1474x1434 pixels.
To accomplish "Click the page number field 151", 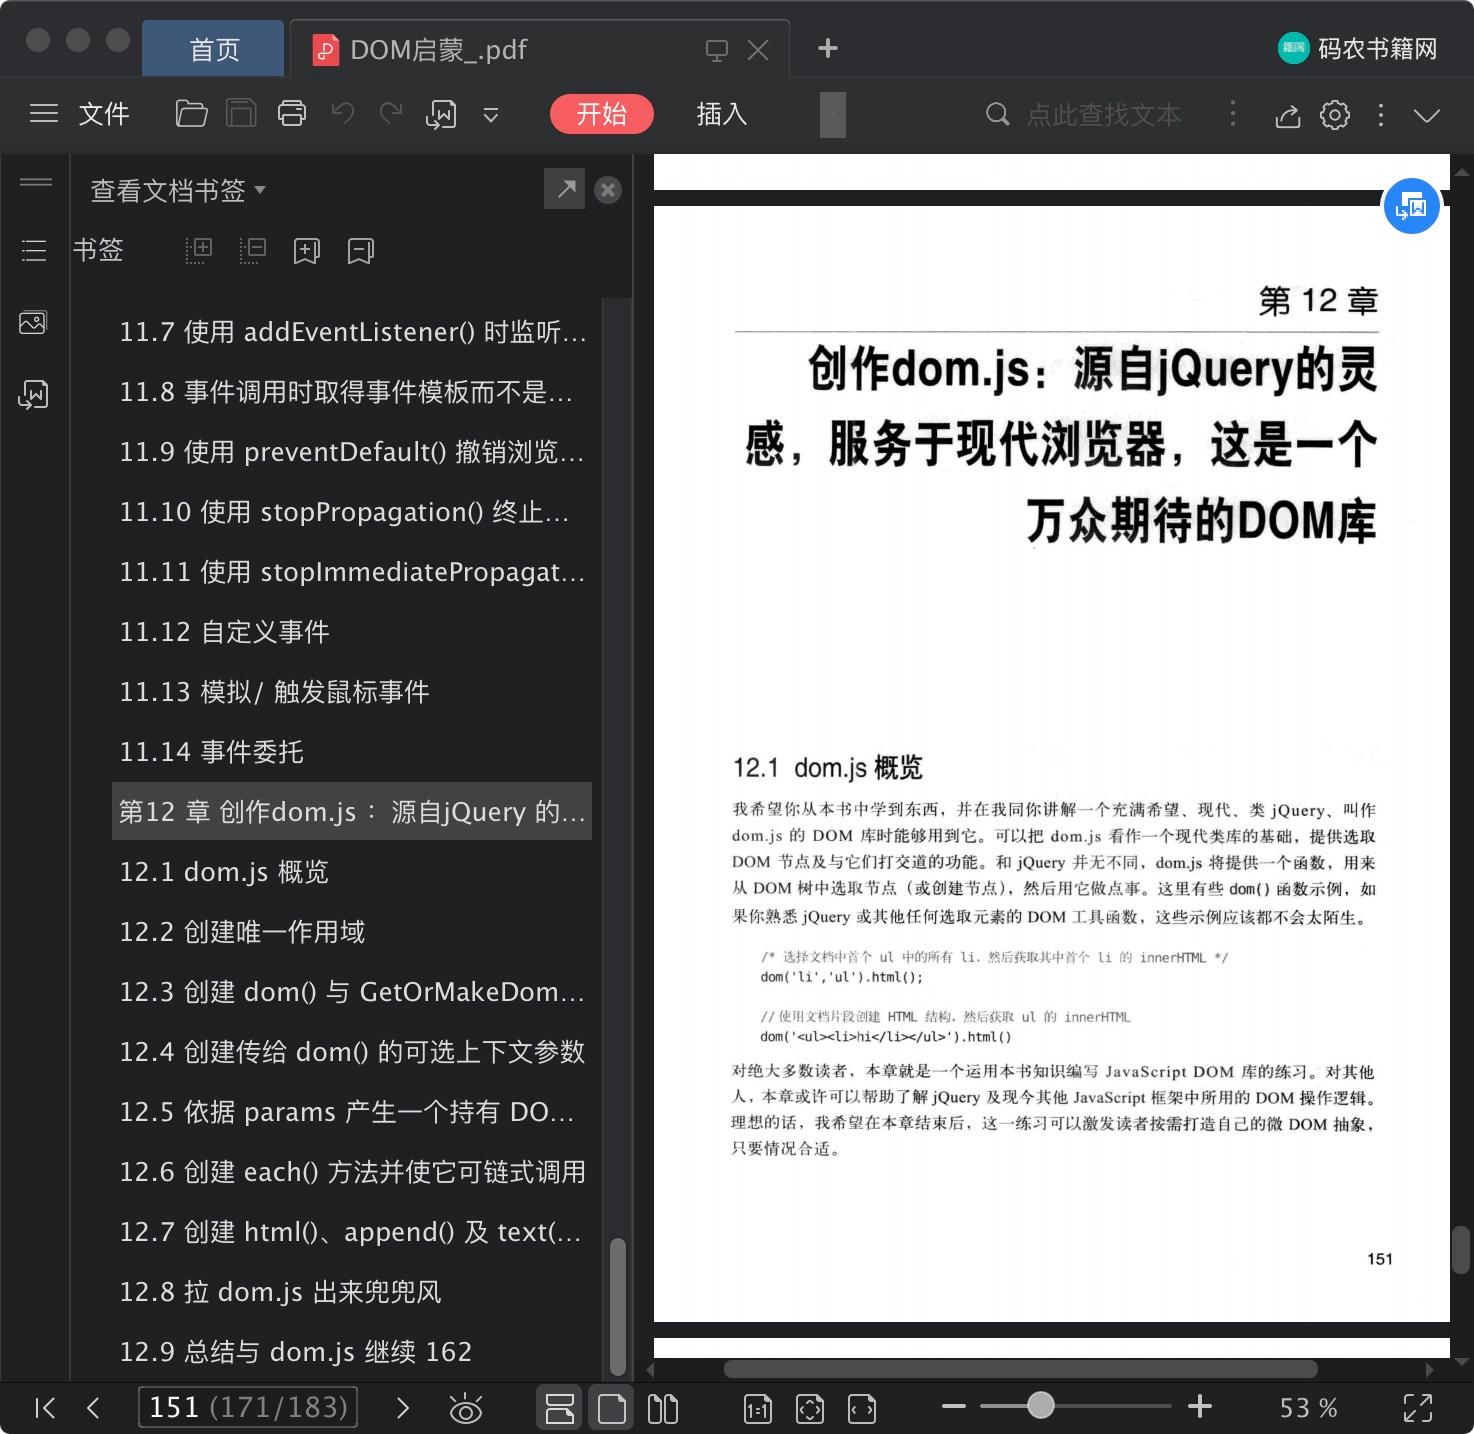I will (x=248, y=1408).
